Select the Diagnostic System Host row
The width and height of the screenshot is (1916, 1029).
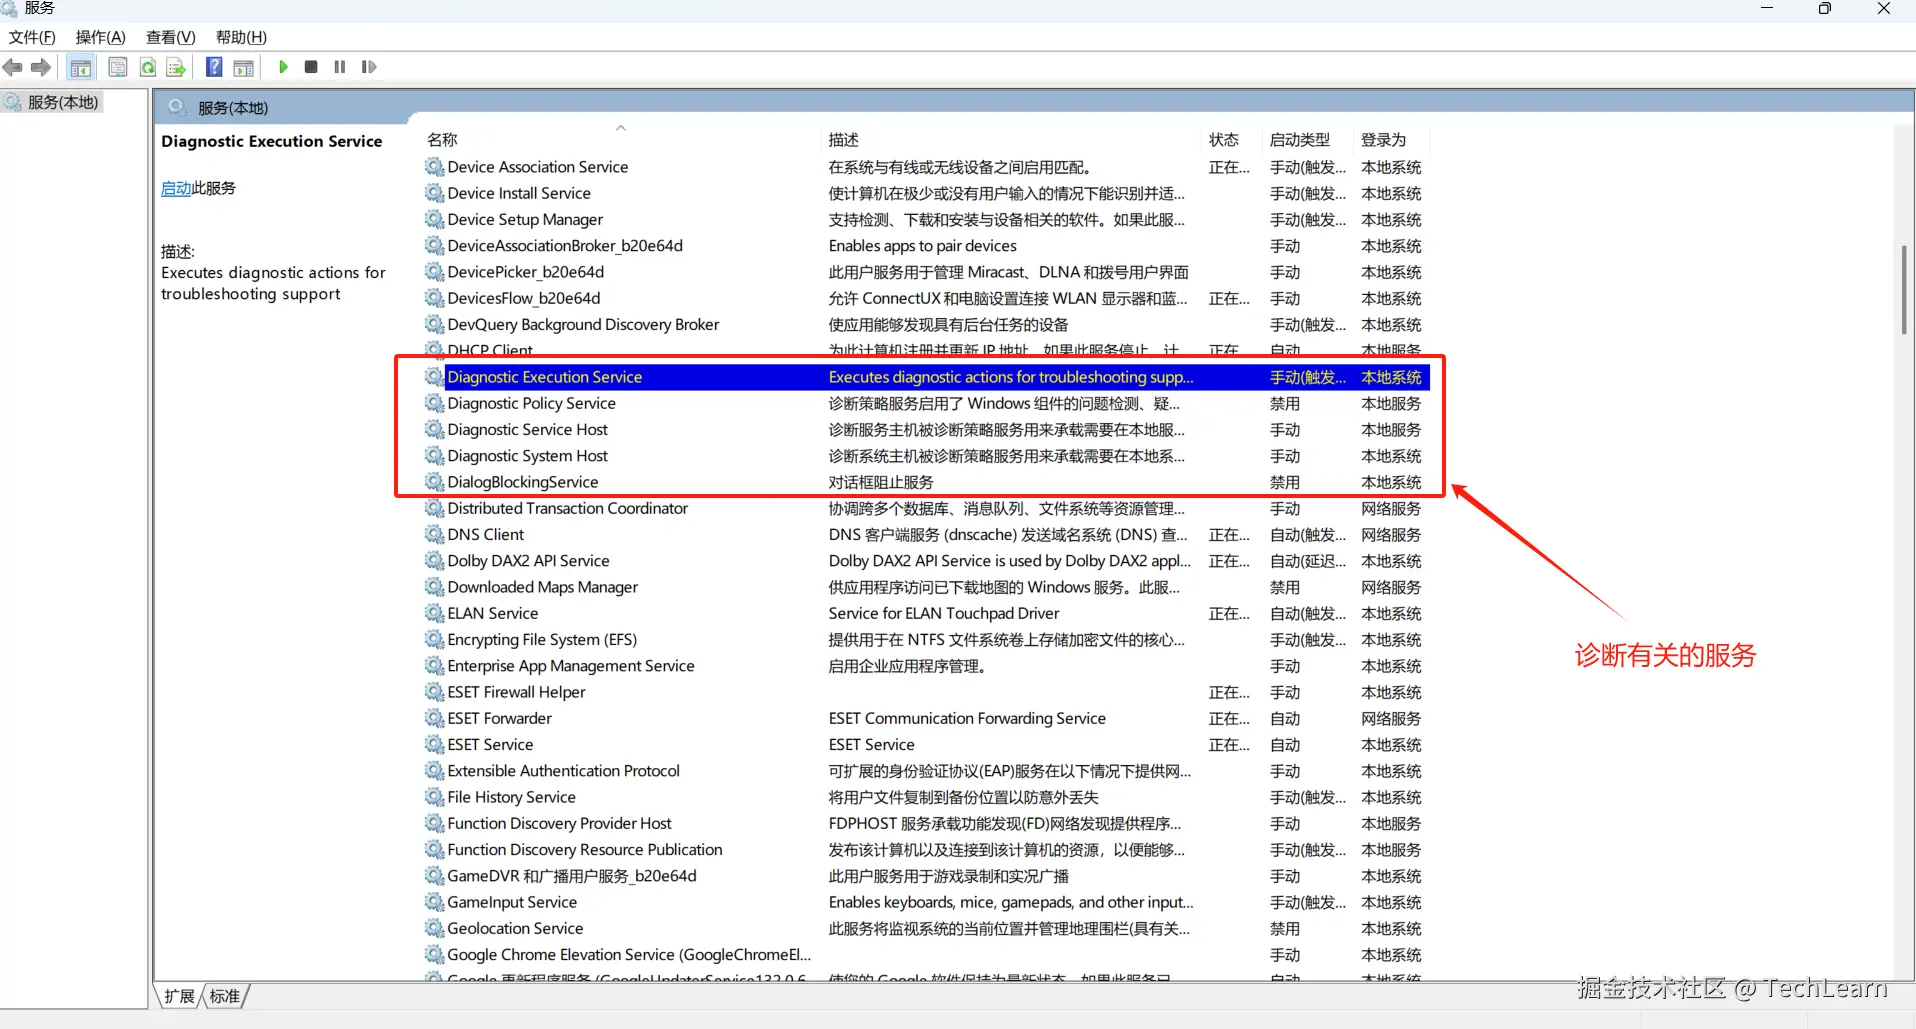click(x=927, y=456)
